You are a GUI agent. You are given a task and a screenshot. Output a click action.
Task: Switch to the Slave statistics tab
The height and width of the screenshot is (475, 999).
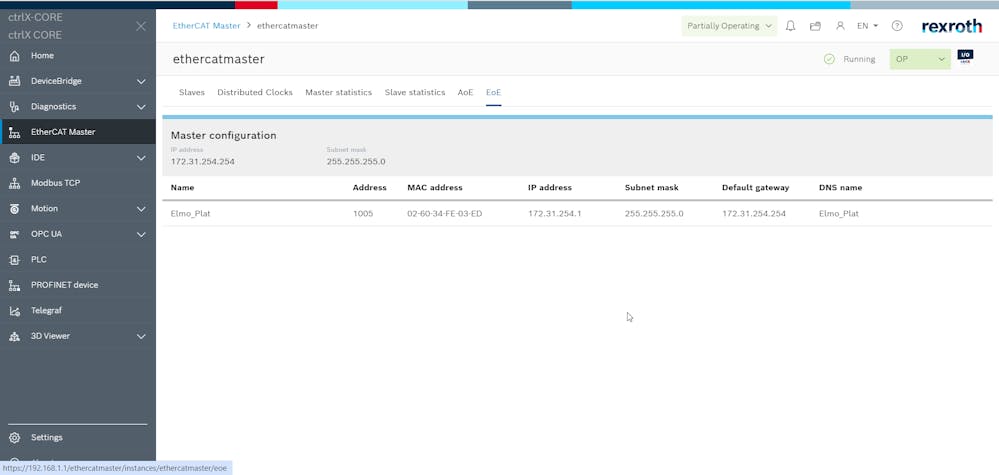(x=415, y=92)
